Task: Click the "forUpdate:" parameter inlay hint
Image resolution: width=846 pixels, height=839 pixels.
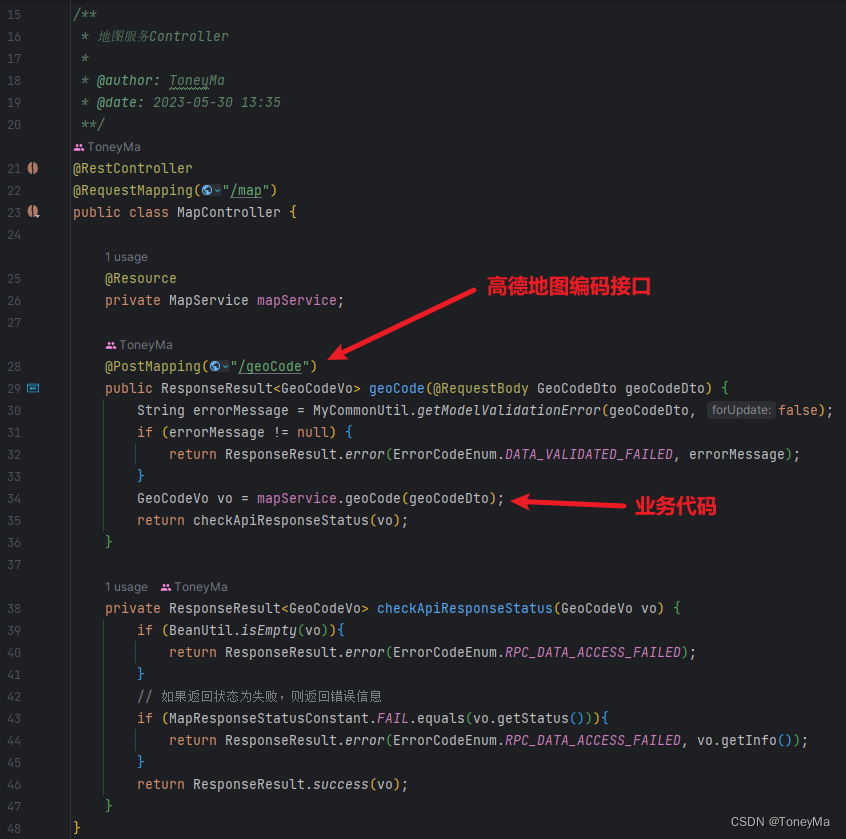Action: (741, 410)
